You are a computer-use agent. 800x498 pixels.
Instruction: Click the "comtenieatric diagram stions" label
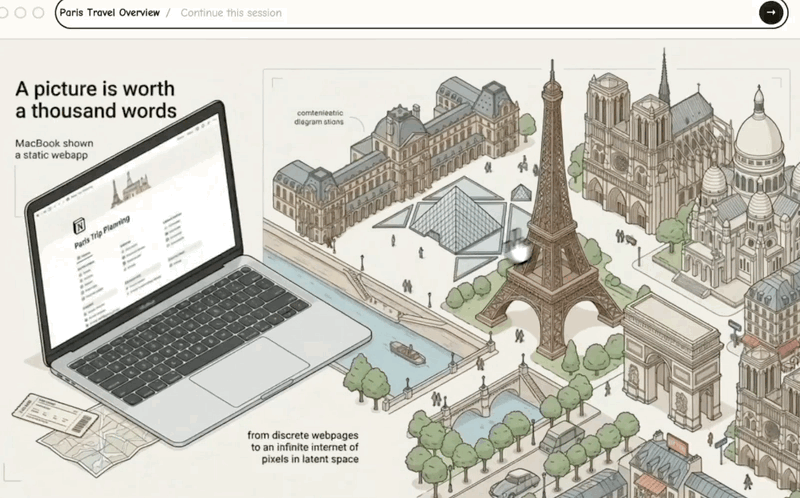coord(319,117)
